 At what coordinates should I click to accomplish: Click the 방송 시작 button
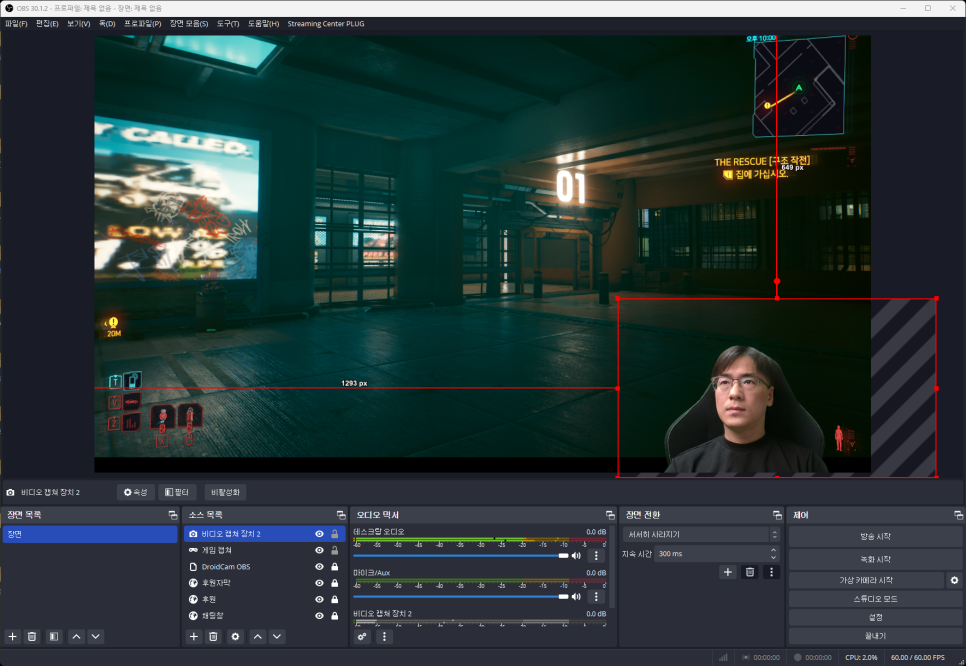point(875,537)
